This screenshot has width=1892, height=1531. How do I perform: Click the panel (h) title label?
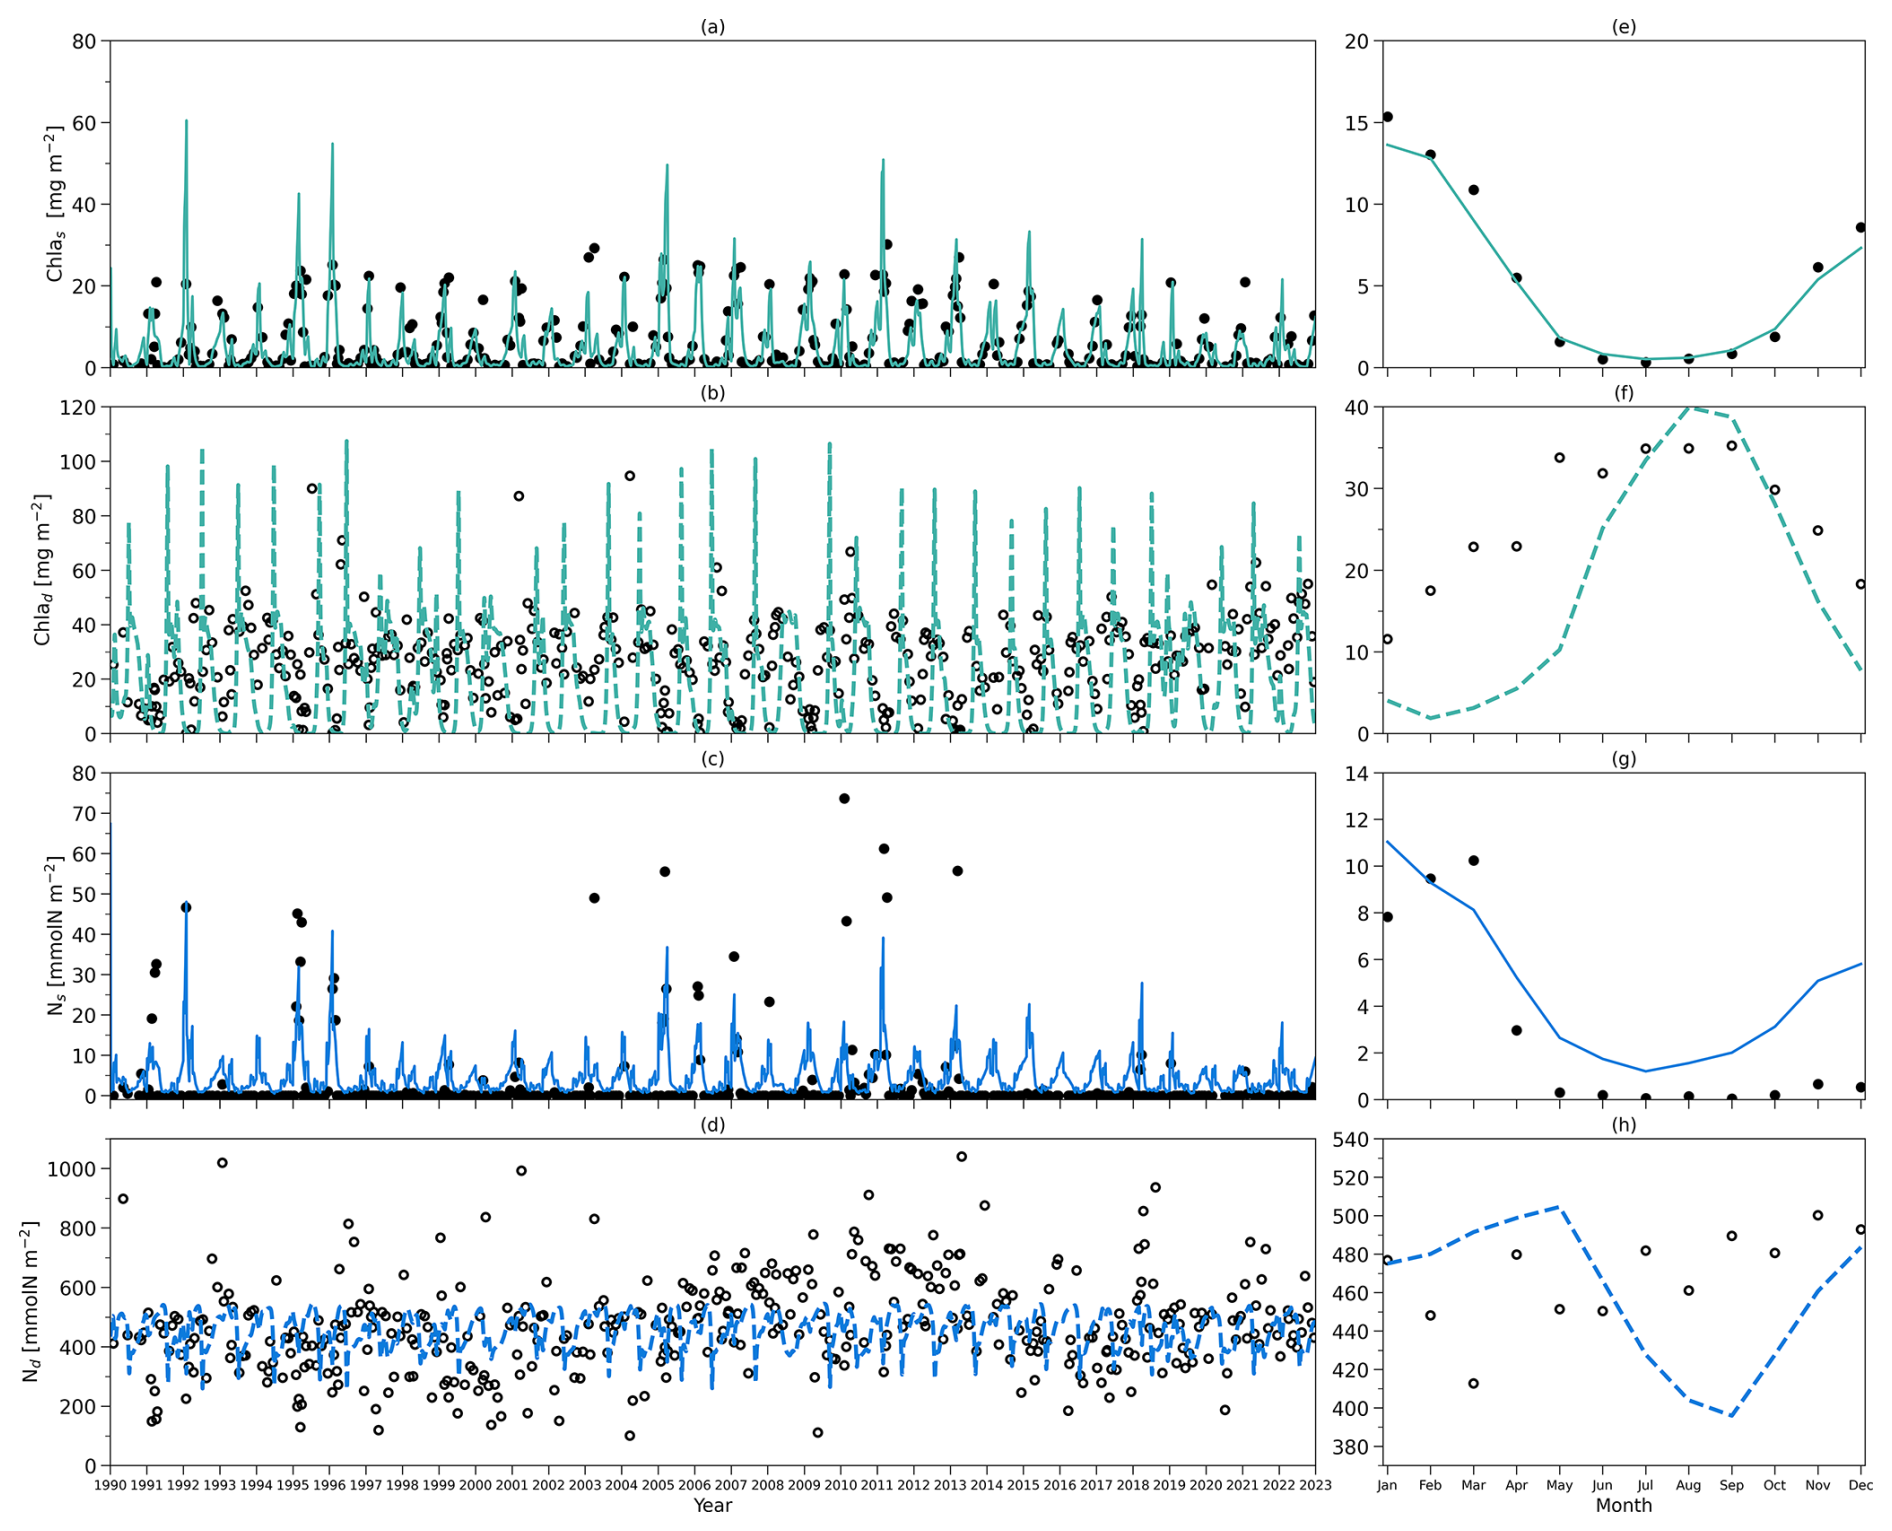pyautogui.click(x=1623, y=1125)
